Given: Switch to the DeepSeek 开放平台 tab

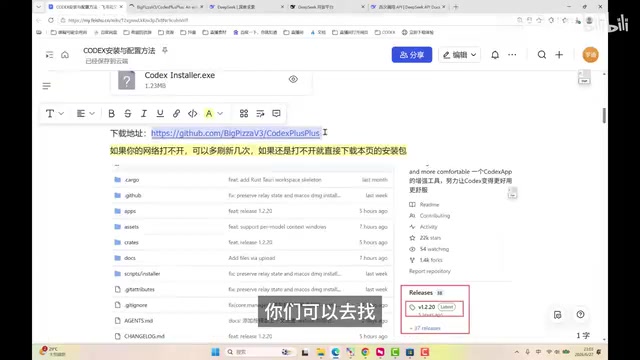Looking at the screenshot, I should [x=327, y=7].
